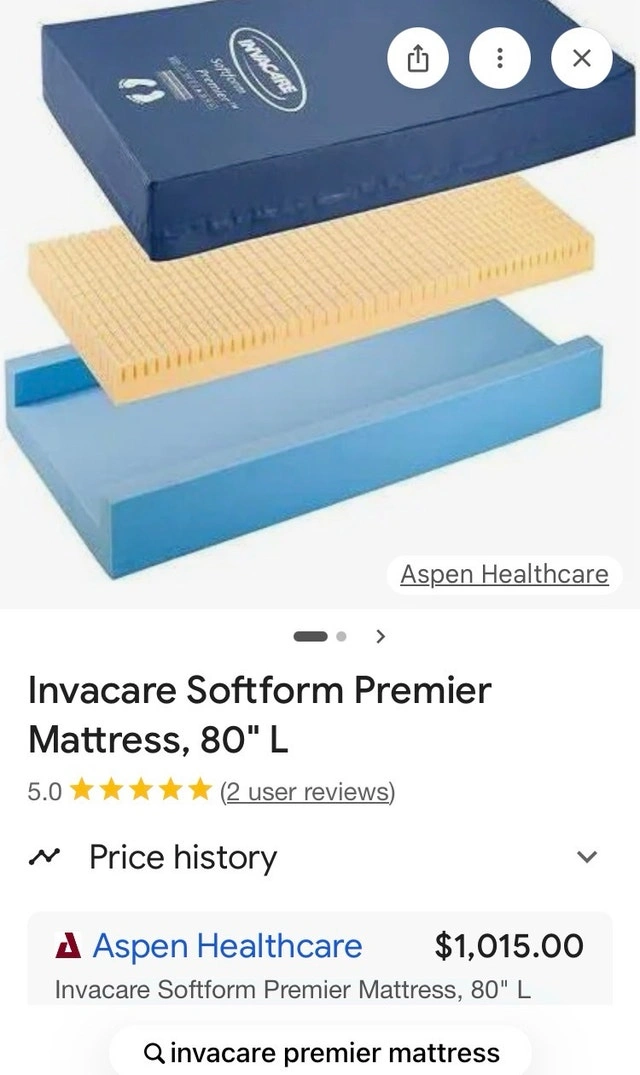Click the five-star rating display

click(141, 790)
